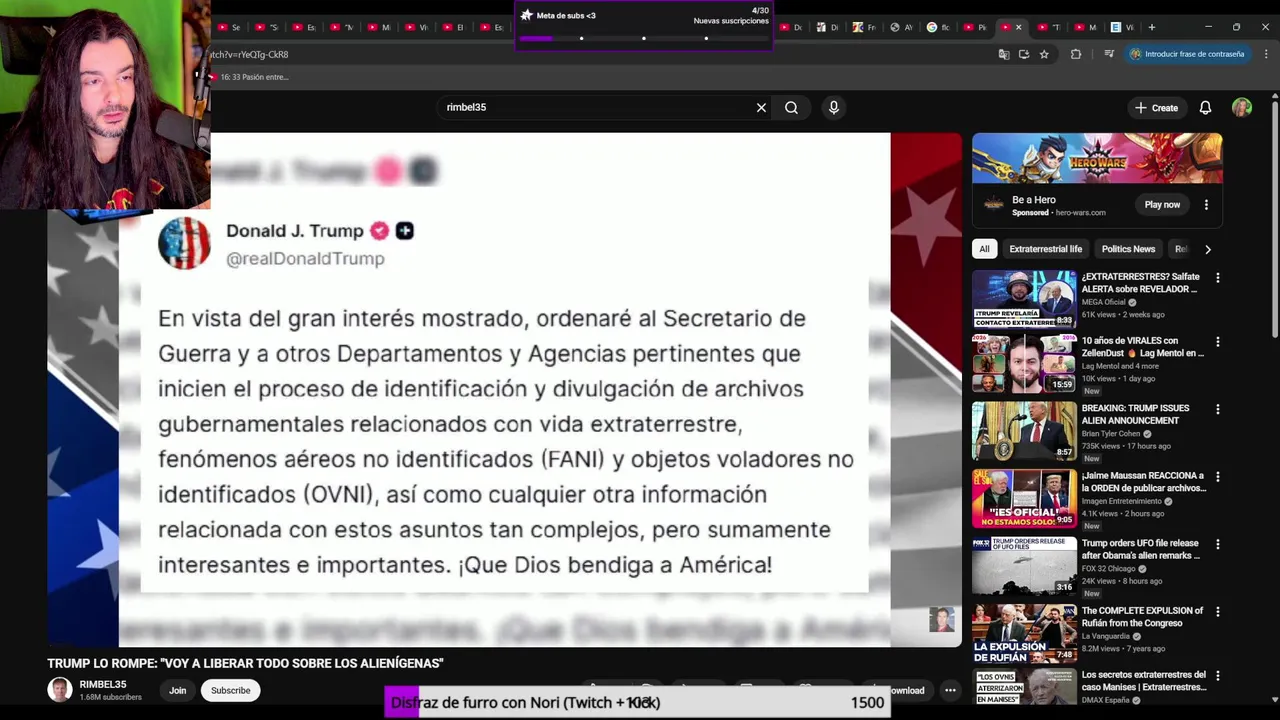Subscribe to RIMBEL35 channel

230,690
